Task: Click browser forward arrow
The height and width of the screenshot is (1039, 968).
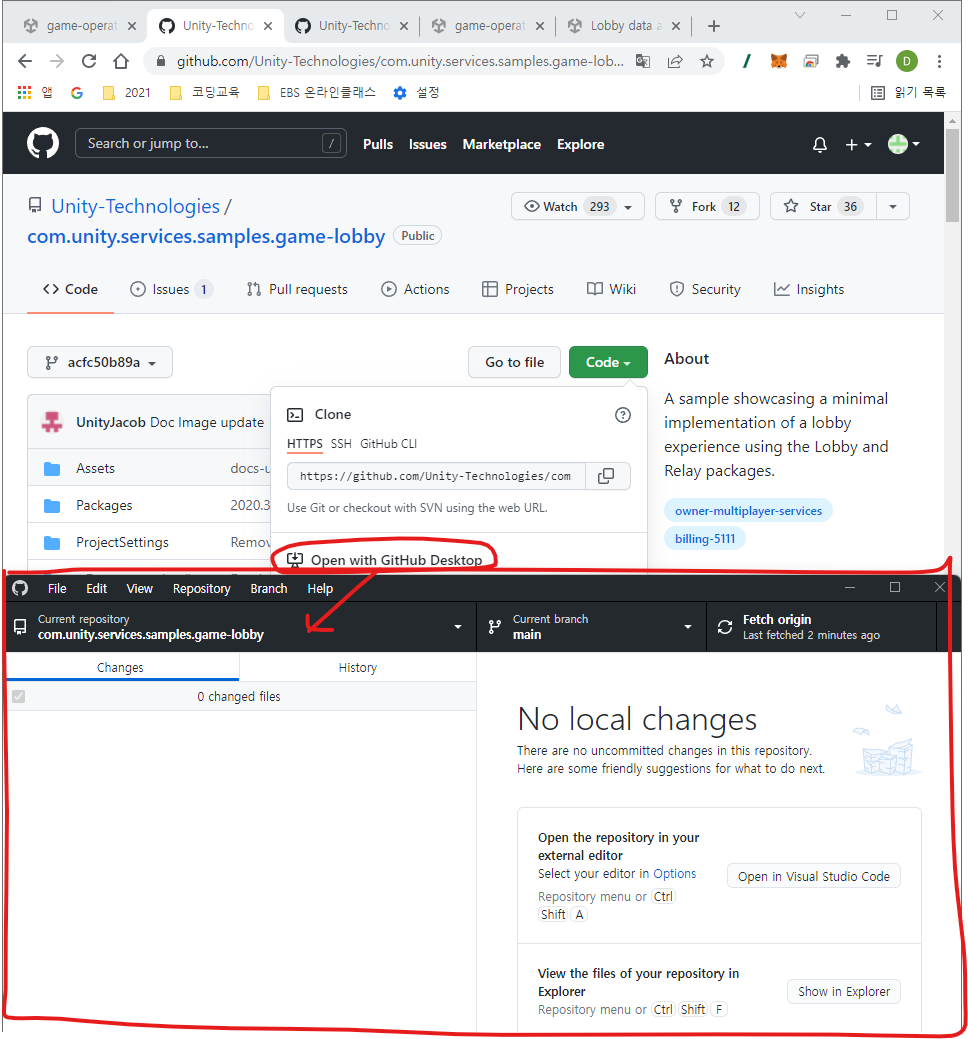Action: [57, 61]
